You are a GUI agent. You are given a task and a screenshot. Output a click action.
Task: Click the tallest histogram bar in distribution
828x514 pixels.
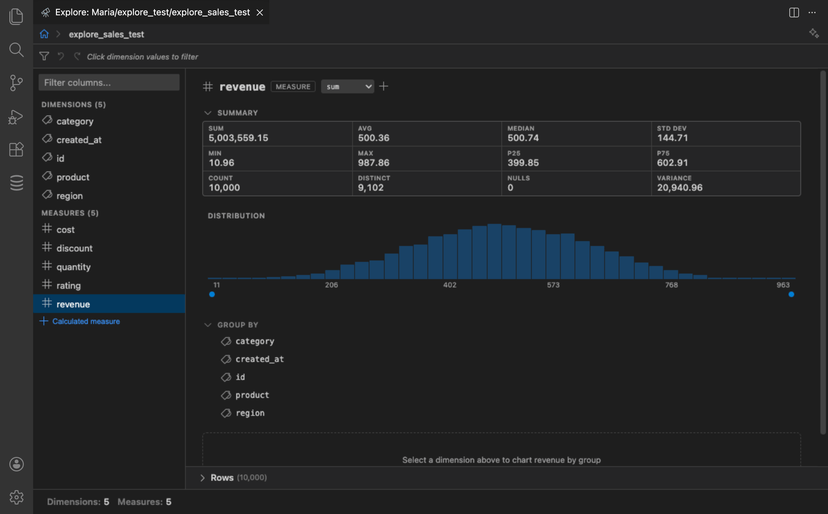pos(494,251)
